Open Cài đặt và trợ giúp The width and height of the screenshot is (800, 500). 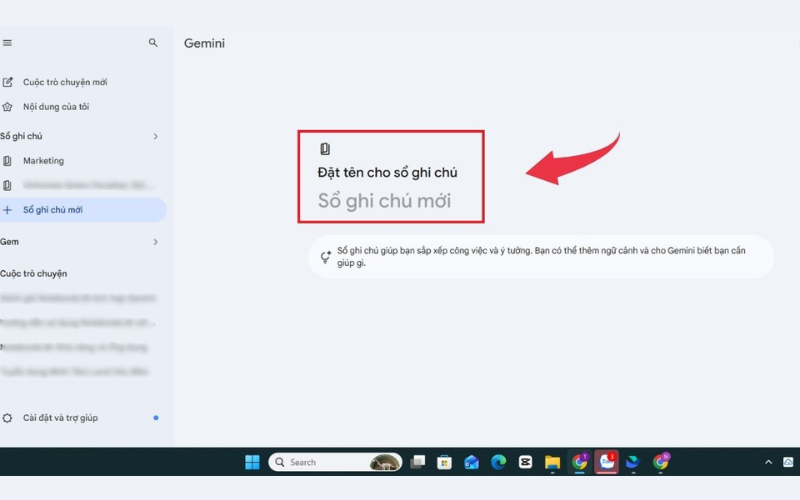60,418
